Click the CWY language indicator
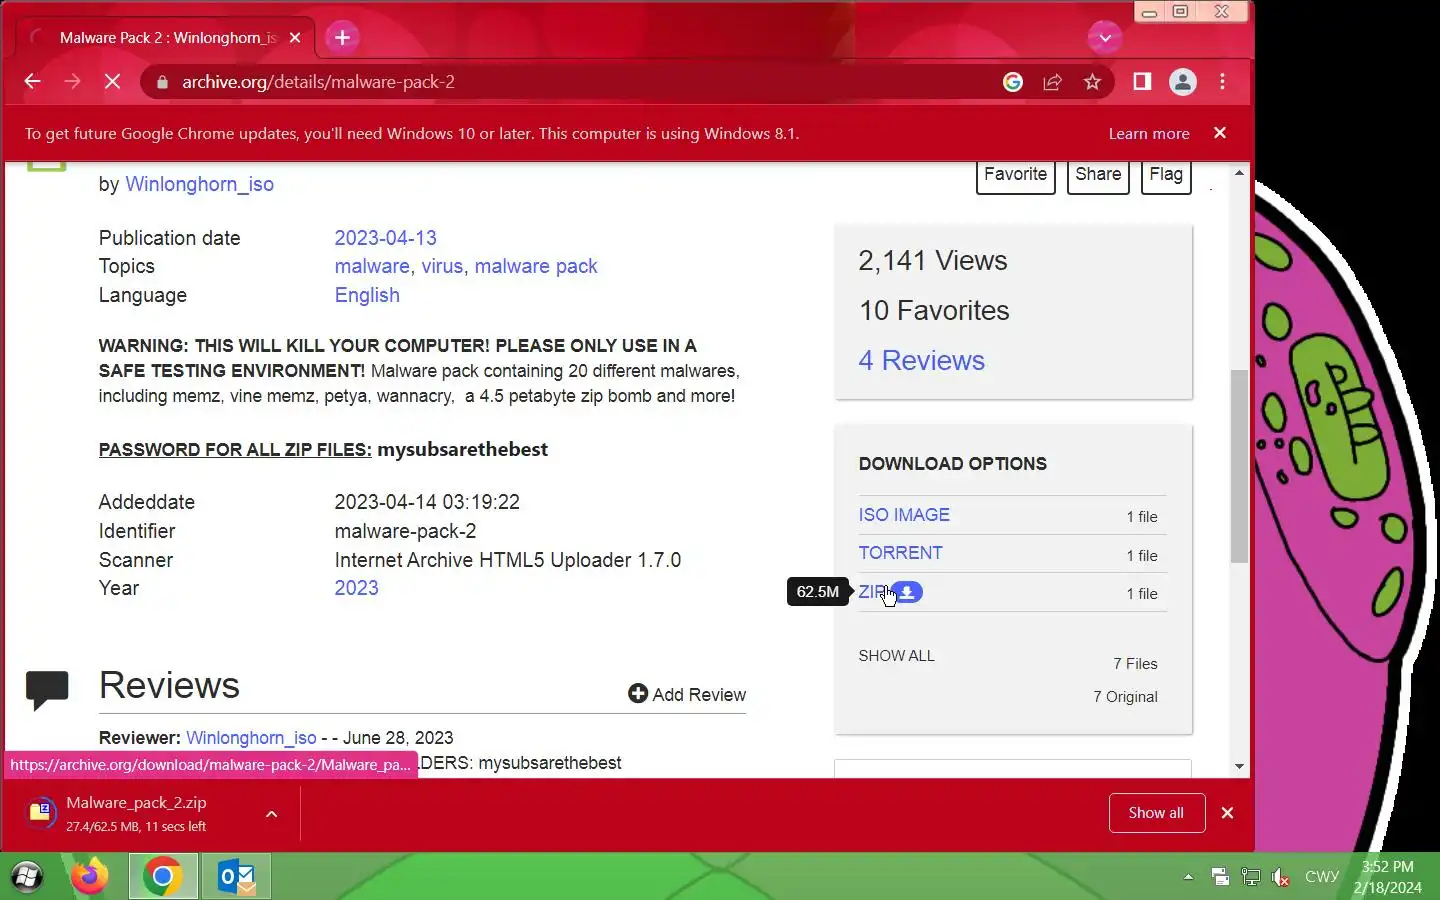This screenshot has width=1440, height=900. [1321, 877]
